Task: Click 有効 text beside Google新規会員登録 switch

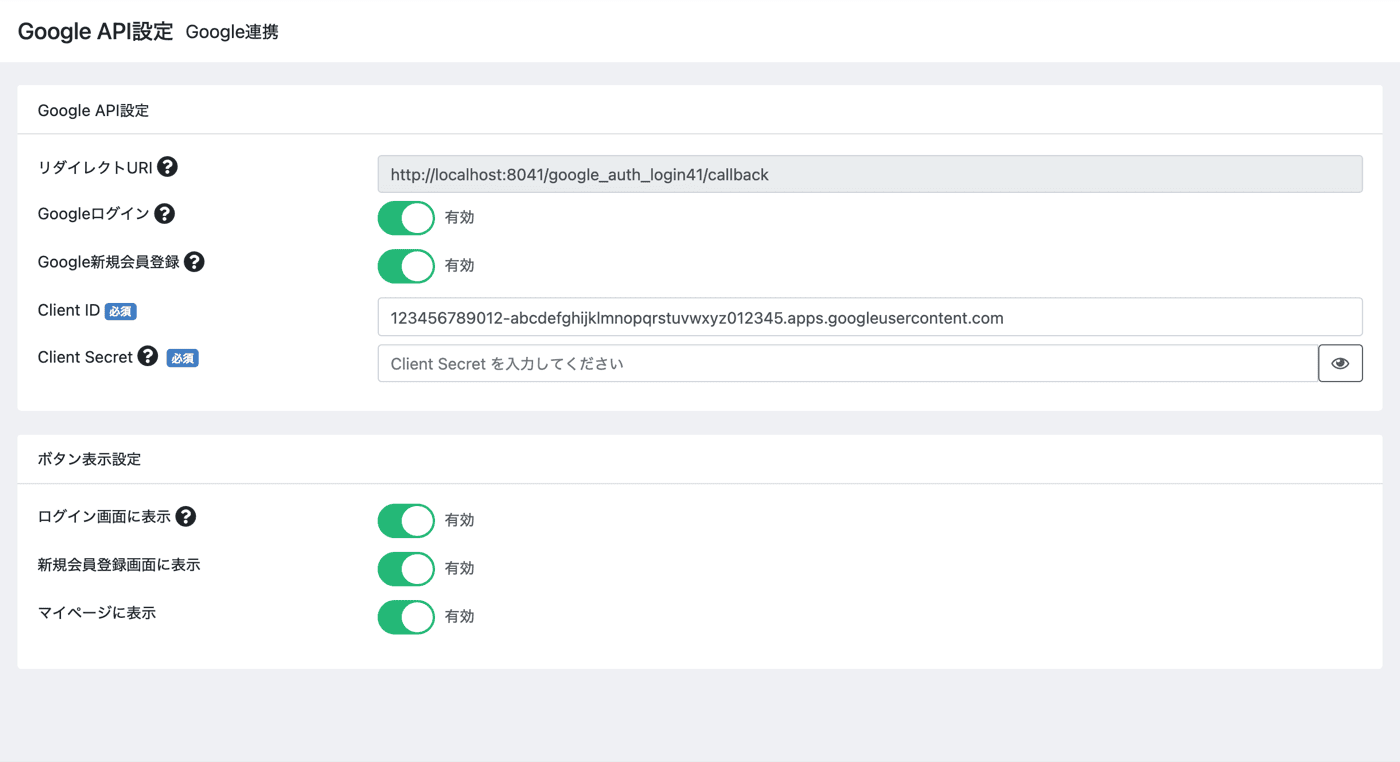Action: click(x=460, y=266)
